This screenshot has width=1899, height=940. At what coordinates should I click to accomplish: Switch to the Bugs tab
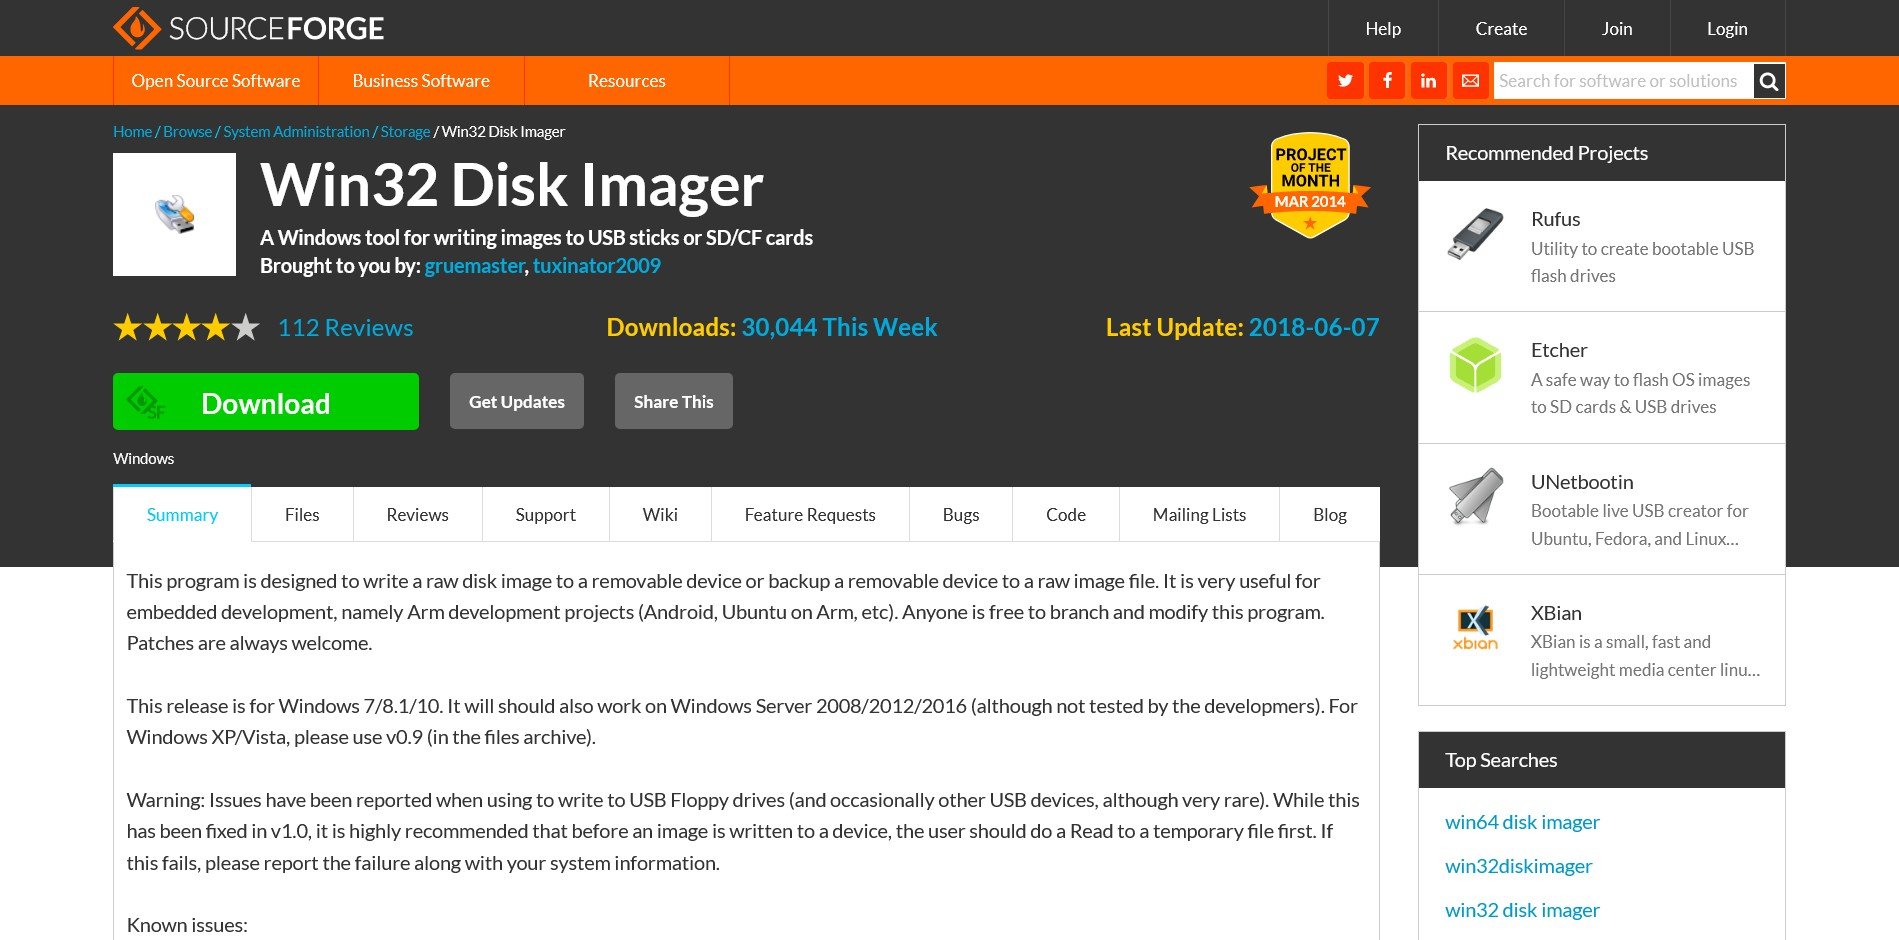point(961,514)
